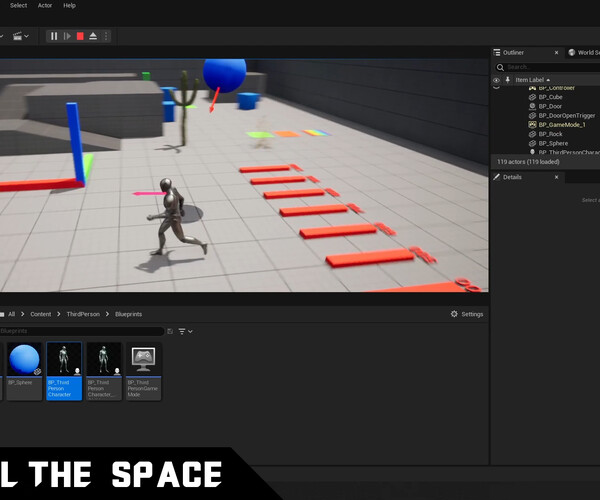Select BP_Cube in the Outliner

[x=550, y=97]
